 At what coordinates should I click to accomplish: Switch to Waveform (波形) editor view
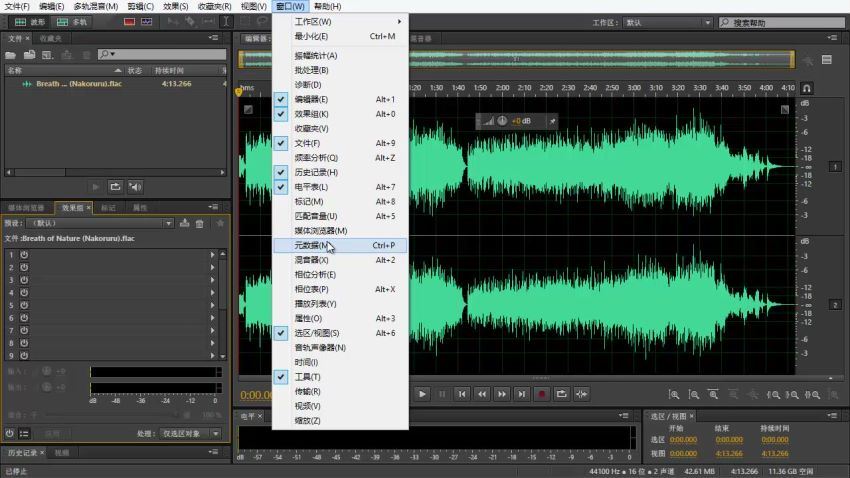tap(30, 22)
